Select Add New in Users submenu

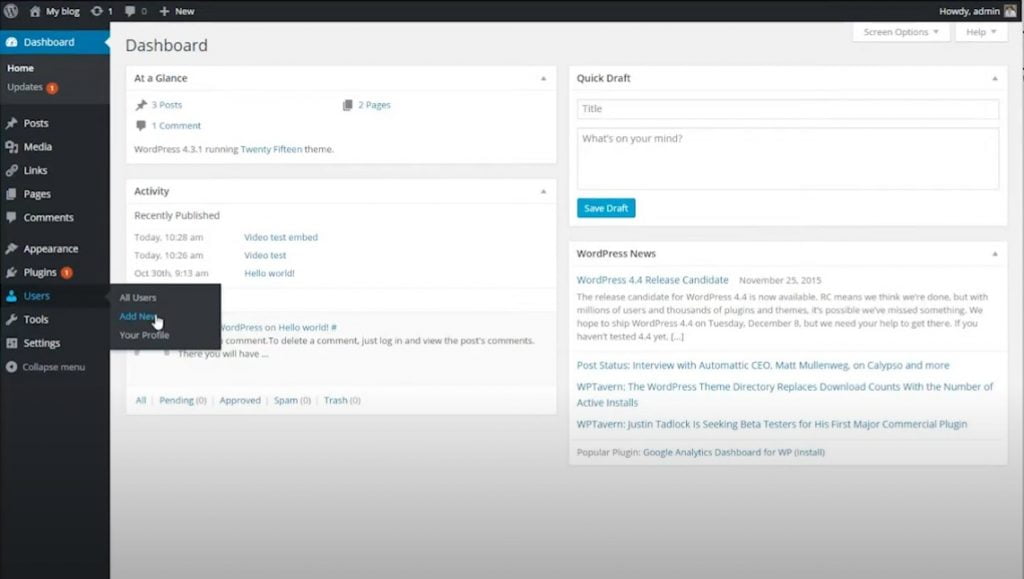(138, 316)
